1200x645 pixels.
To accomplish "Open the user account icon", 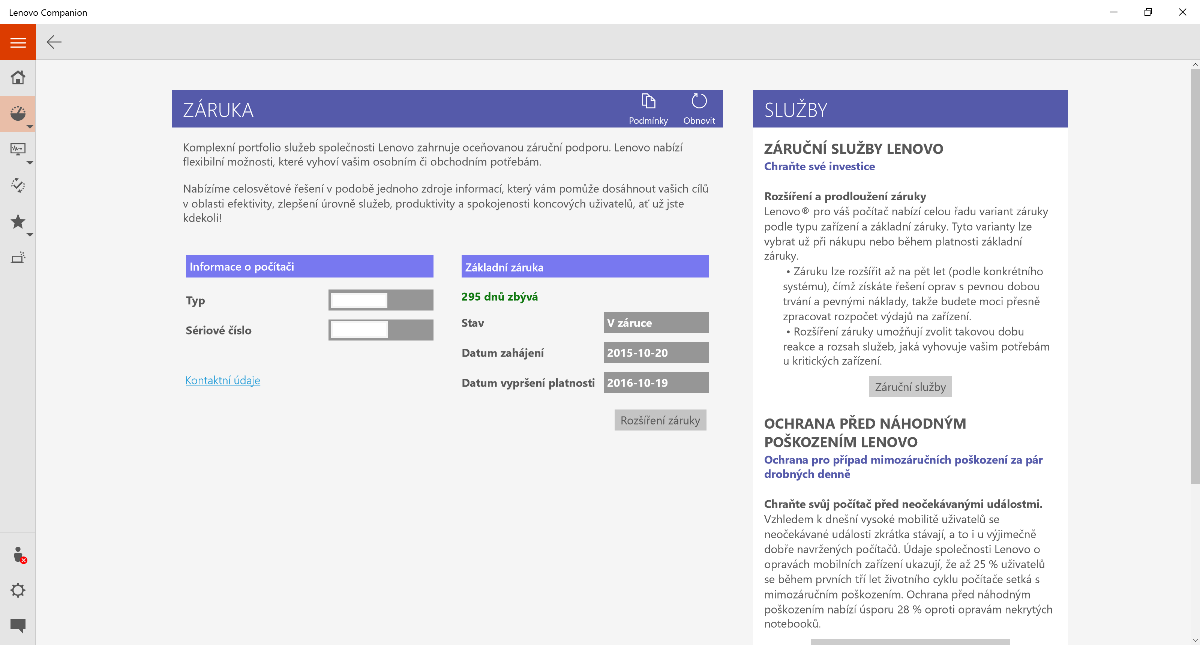I will click(x=18, y=555).
